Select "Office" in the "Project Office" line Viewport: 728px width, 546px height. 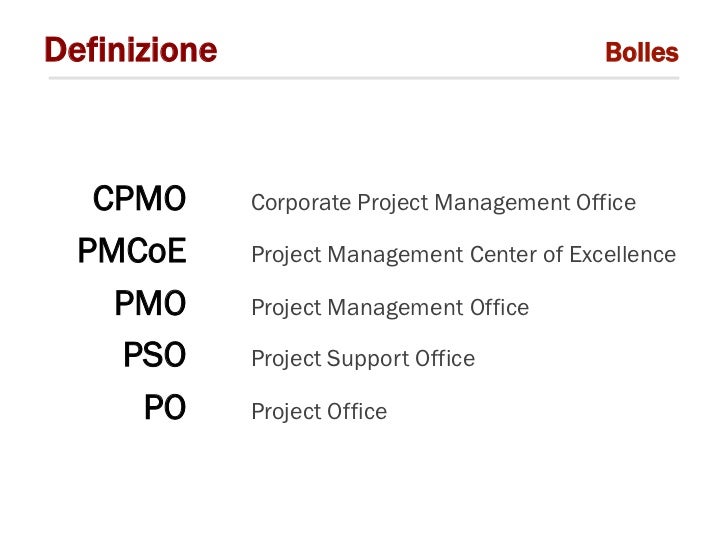point(357,411)
